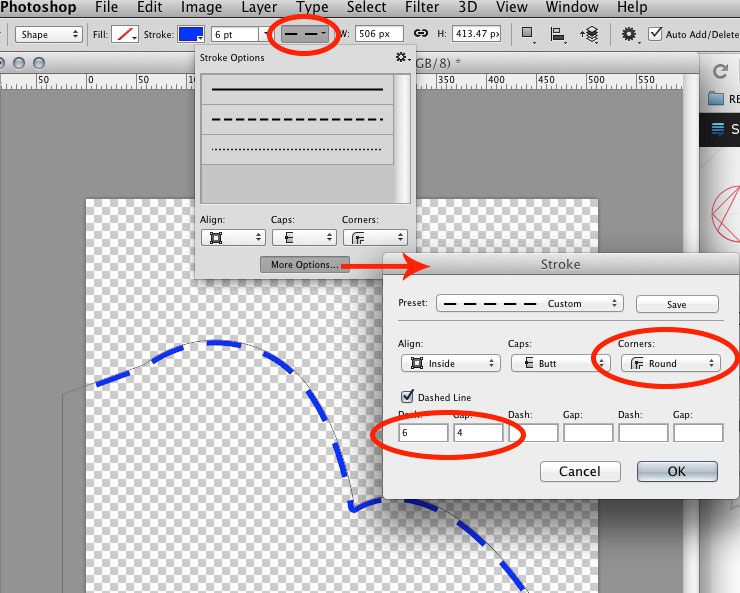This screenshot has width=740, height=593.
Task: Open the Layer menu
Action: [x=259, y=7]
